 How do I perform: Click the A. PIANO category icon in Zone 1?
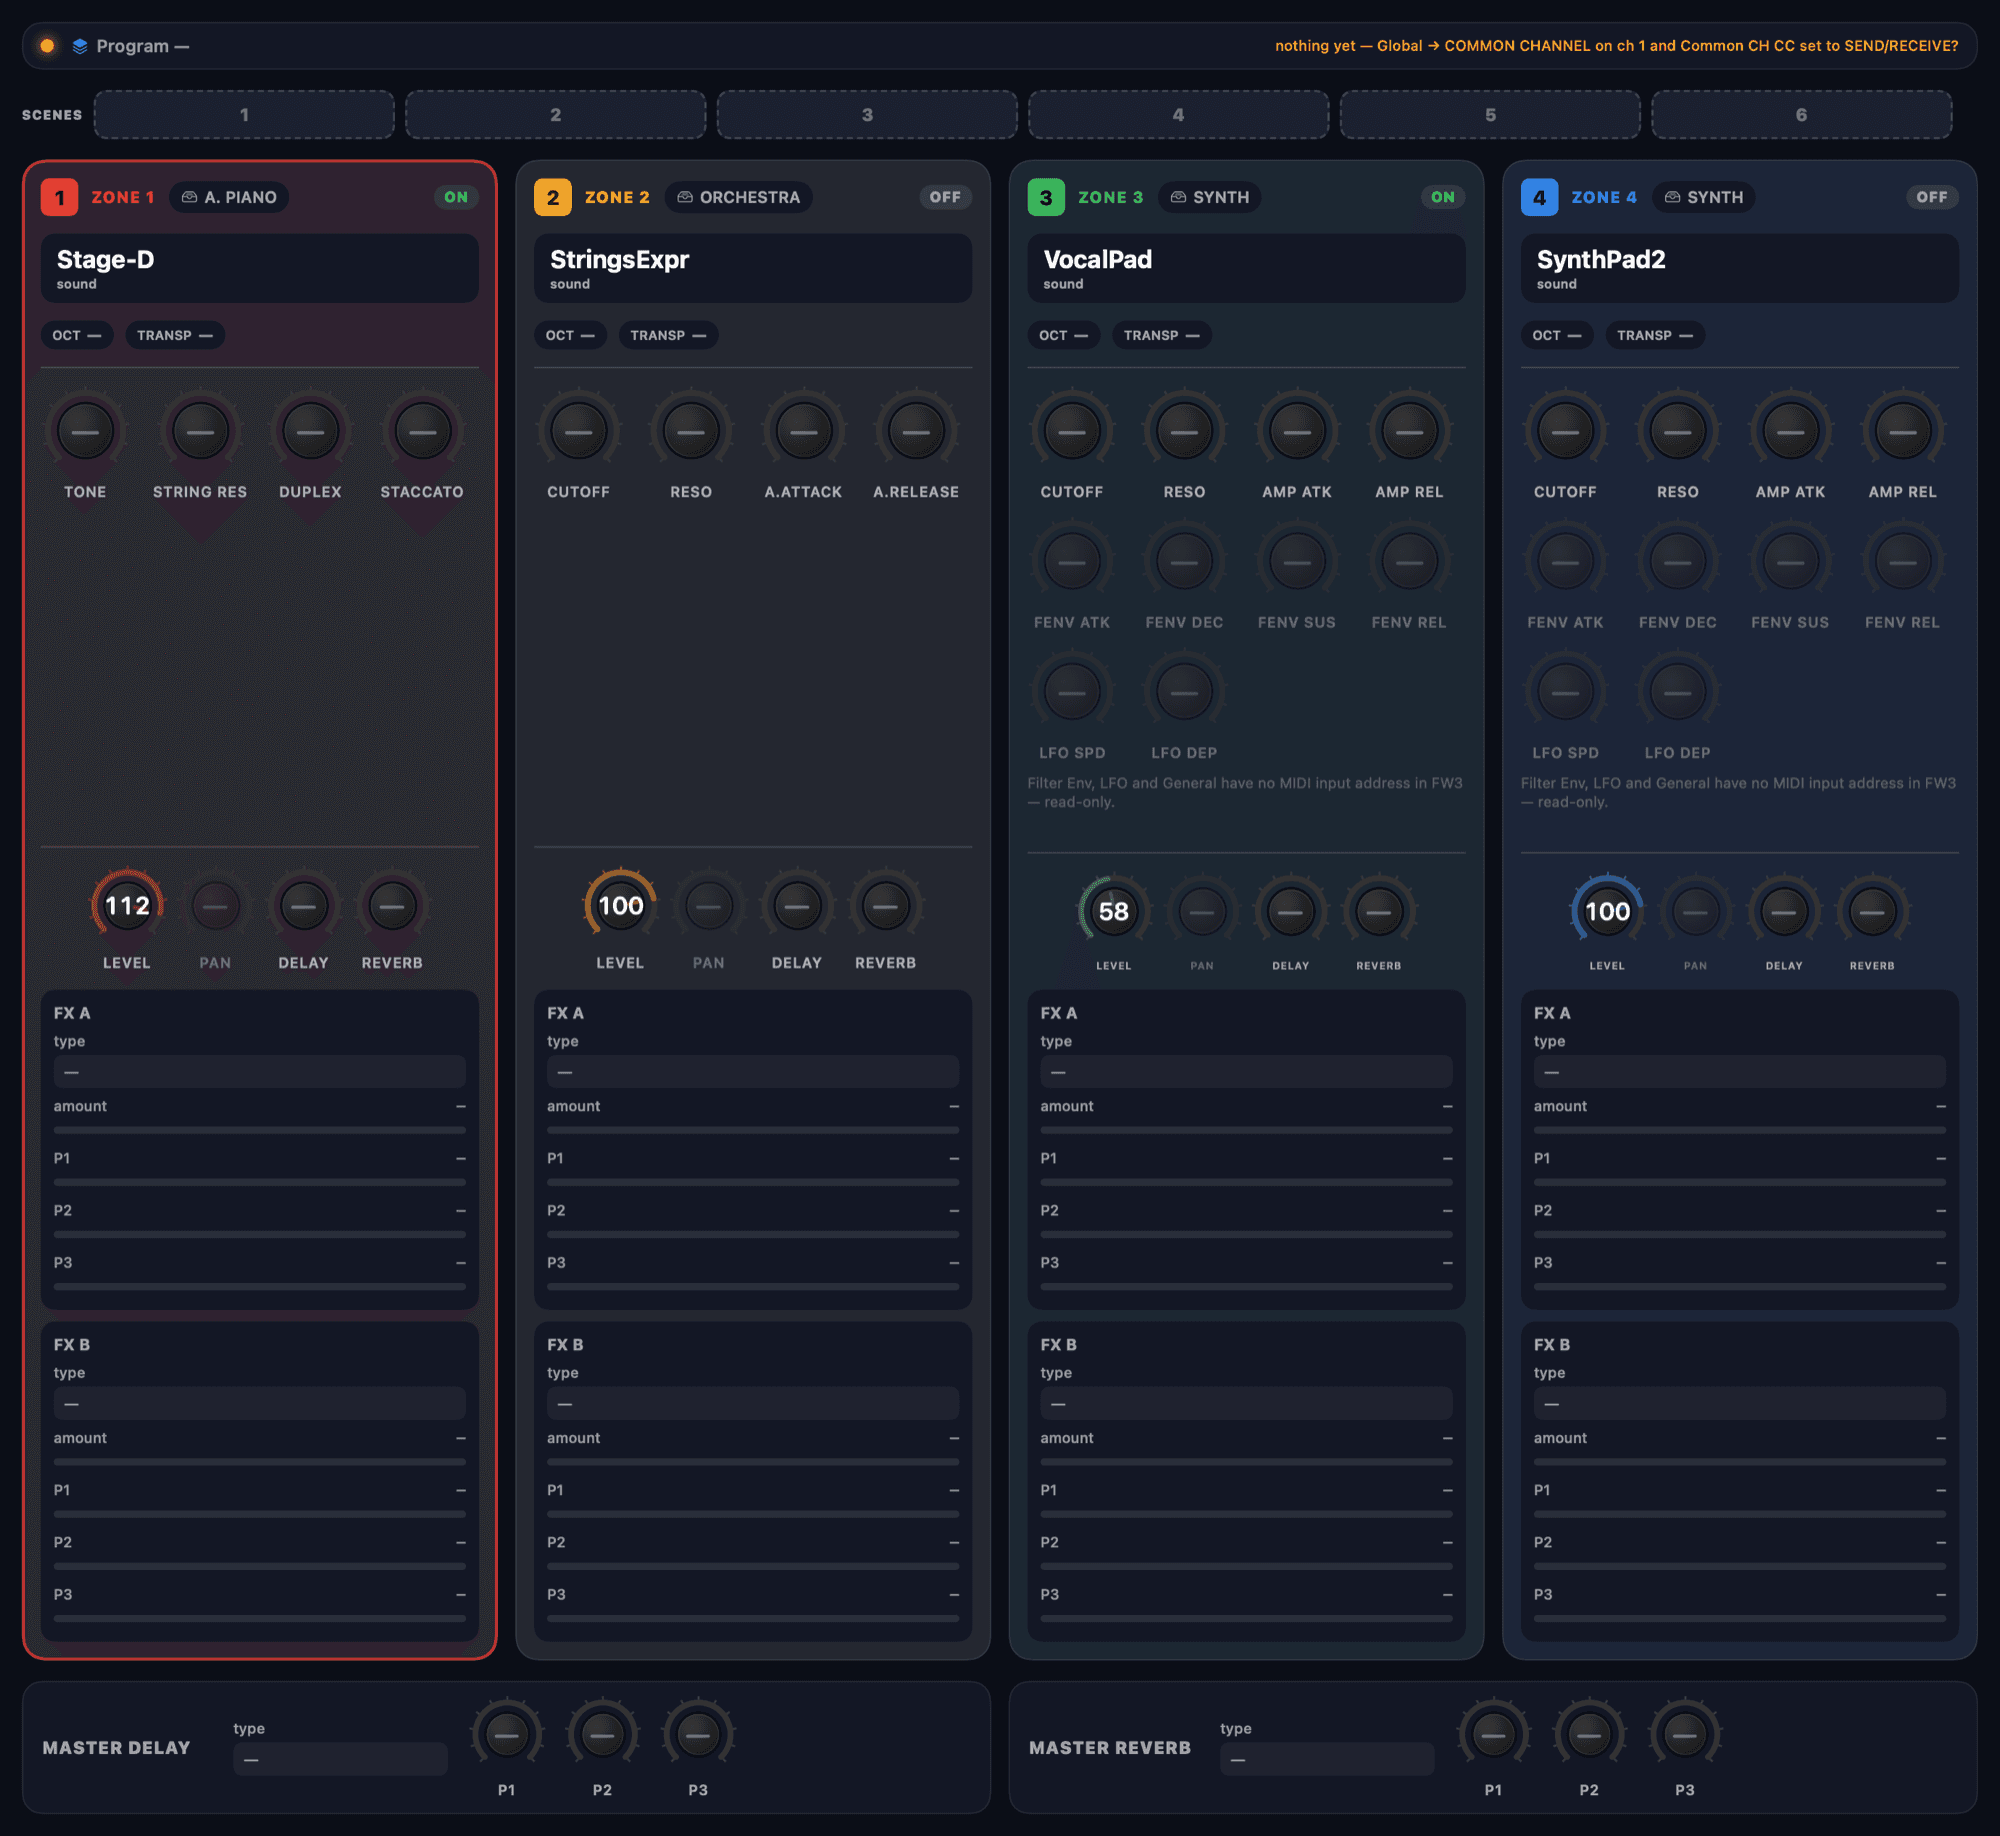189,197
